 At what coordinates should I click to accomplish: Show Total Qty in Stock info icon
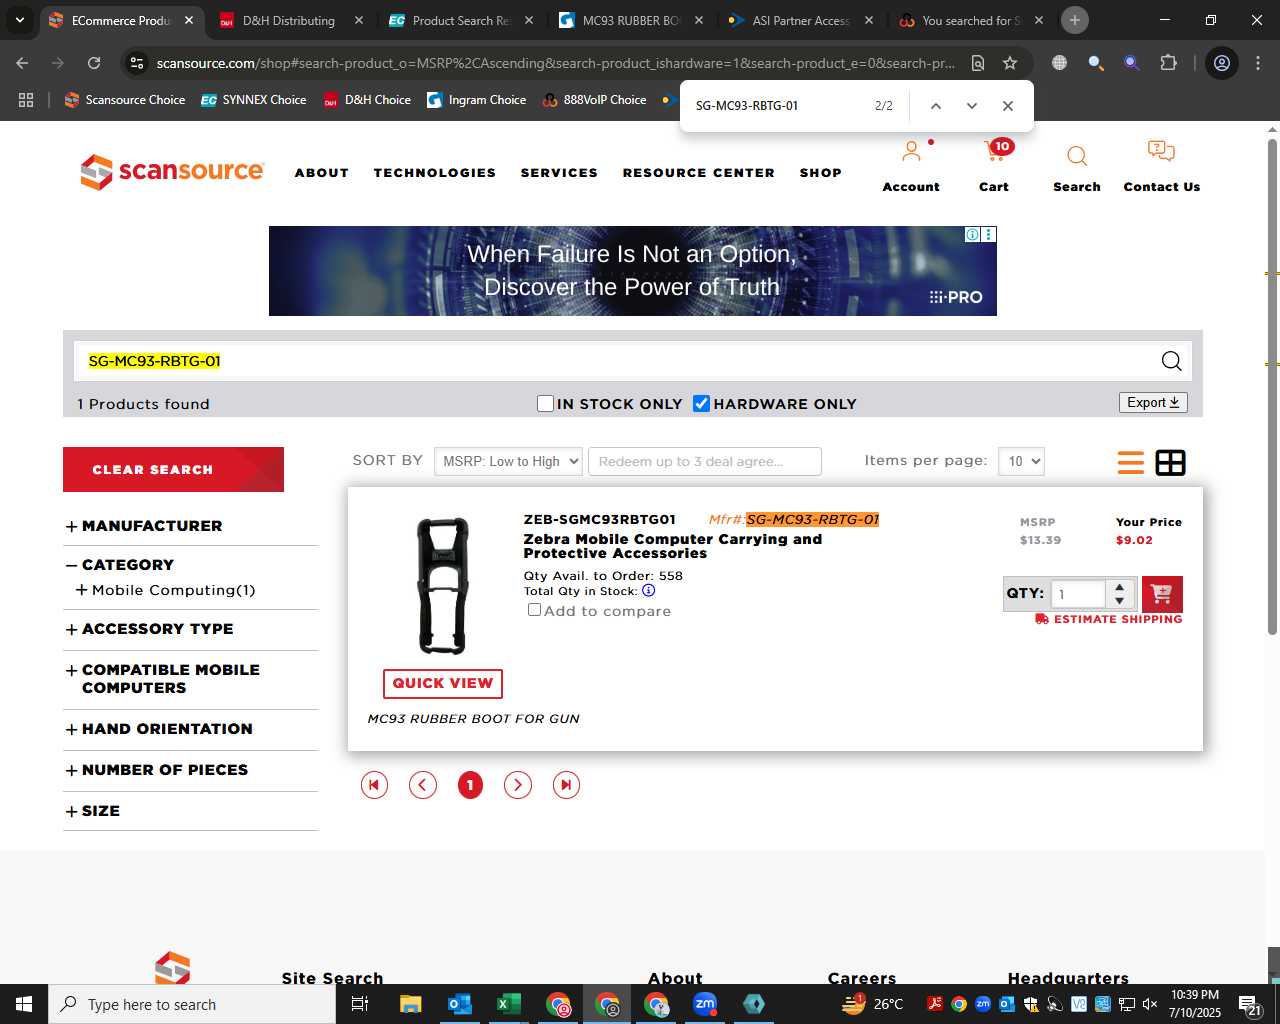pos(648,591)
